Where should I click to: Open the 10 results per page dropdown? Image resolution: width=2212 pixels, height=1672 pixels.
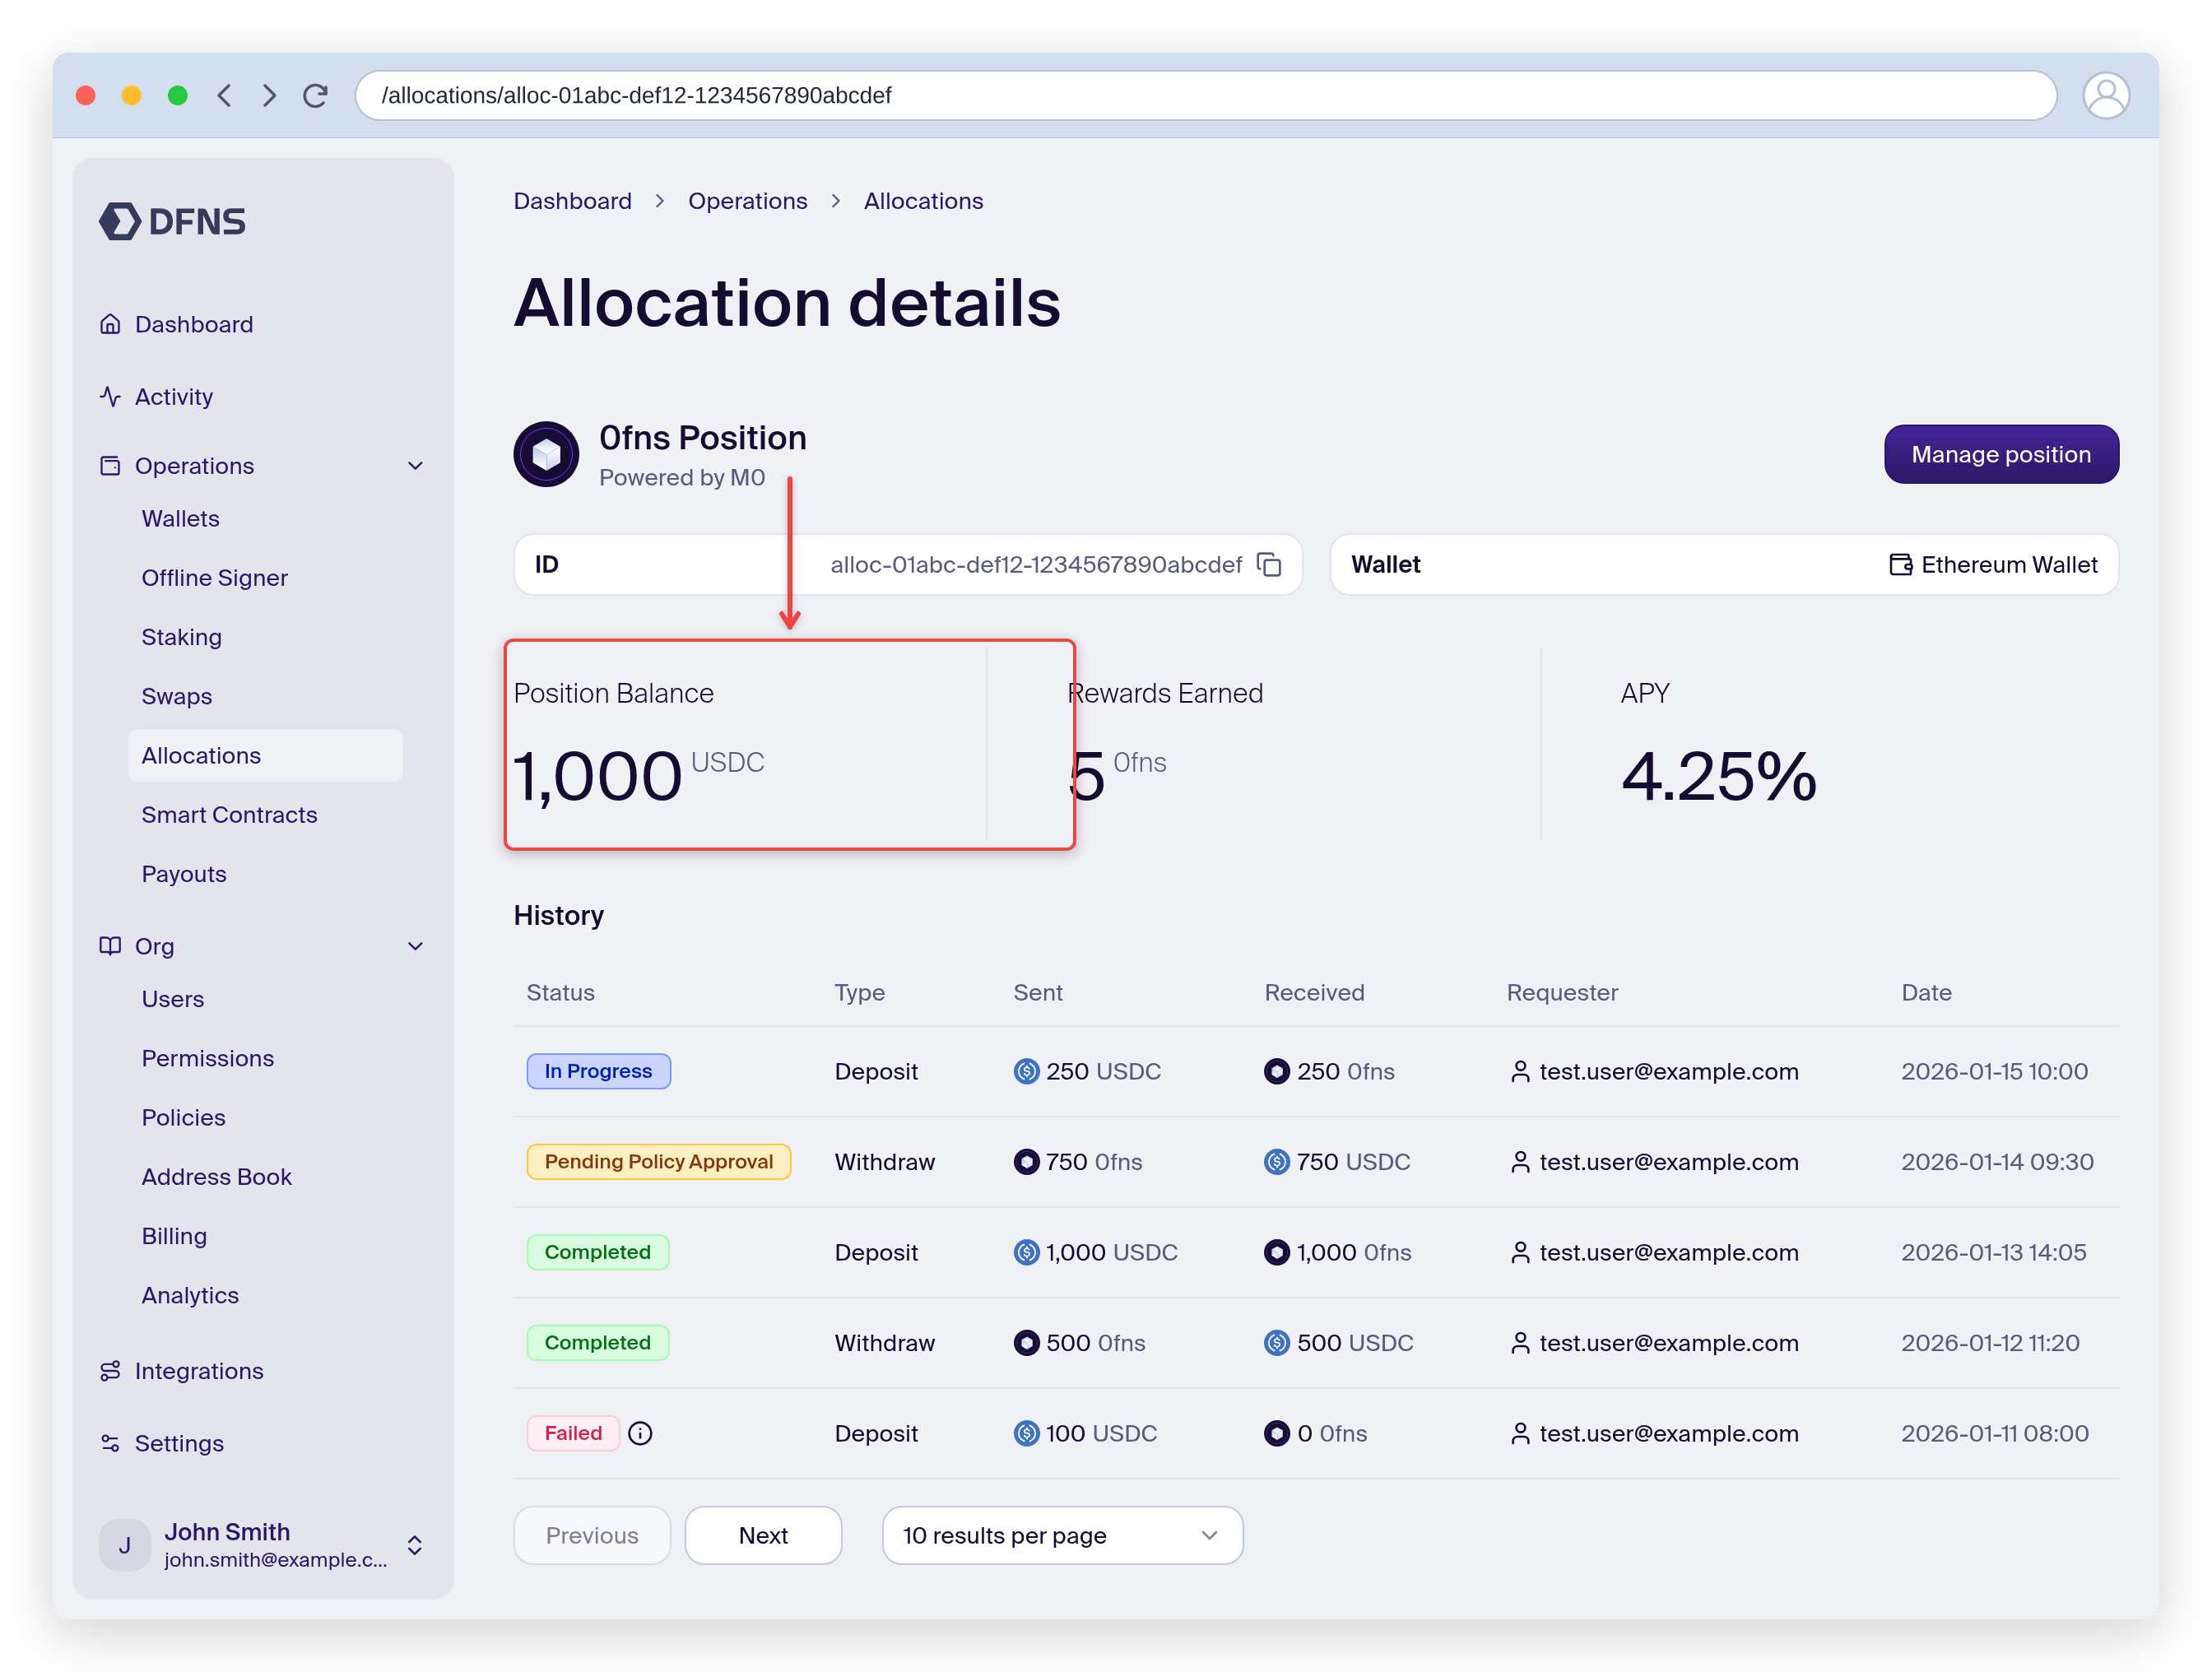[1062, 1535]
